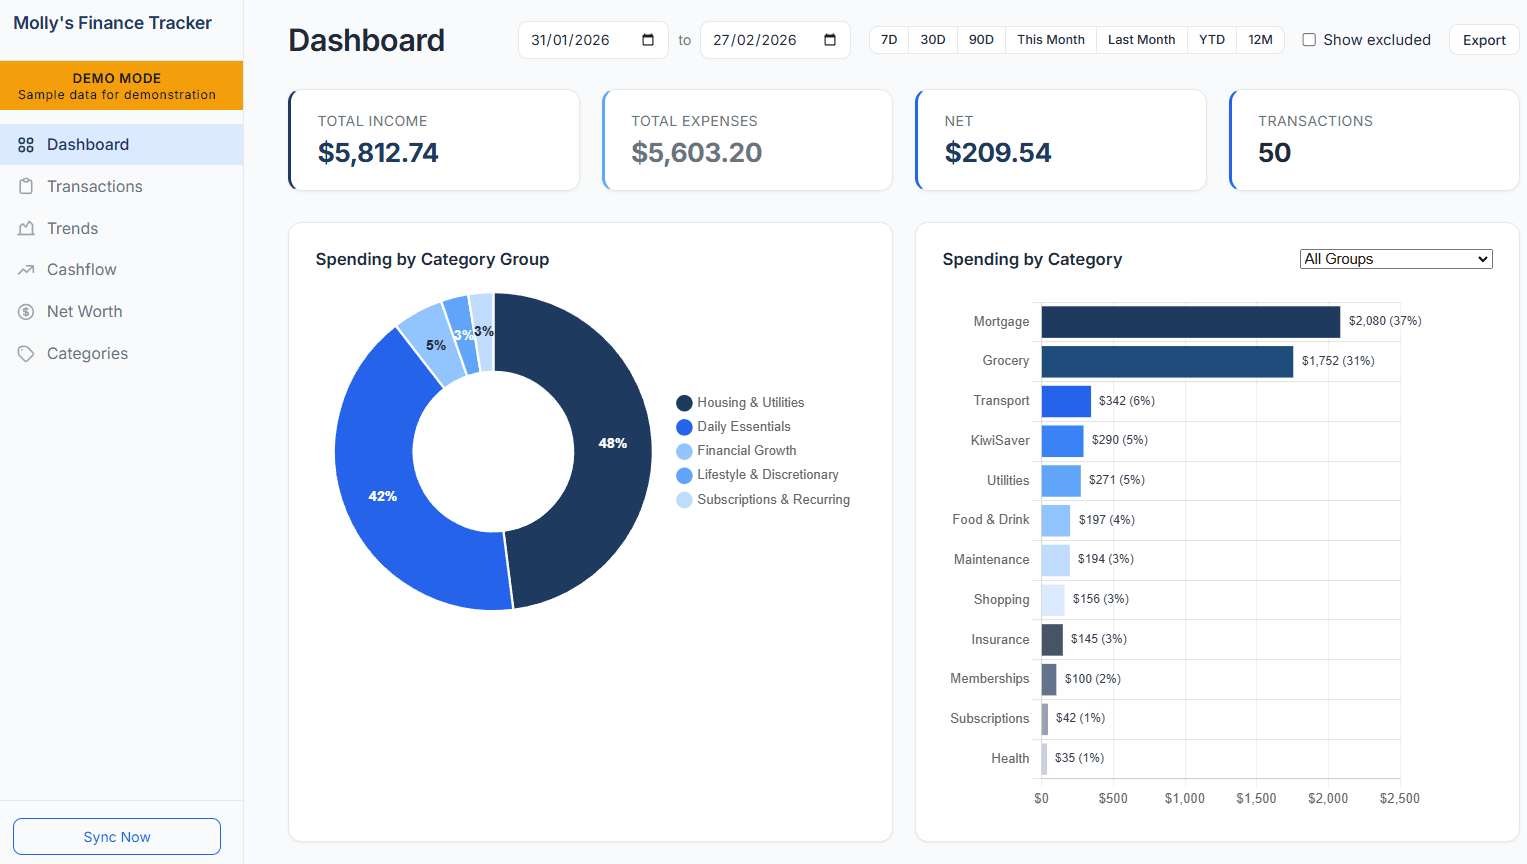
Task: Click the Export button
Action: 1484,39
